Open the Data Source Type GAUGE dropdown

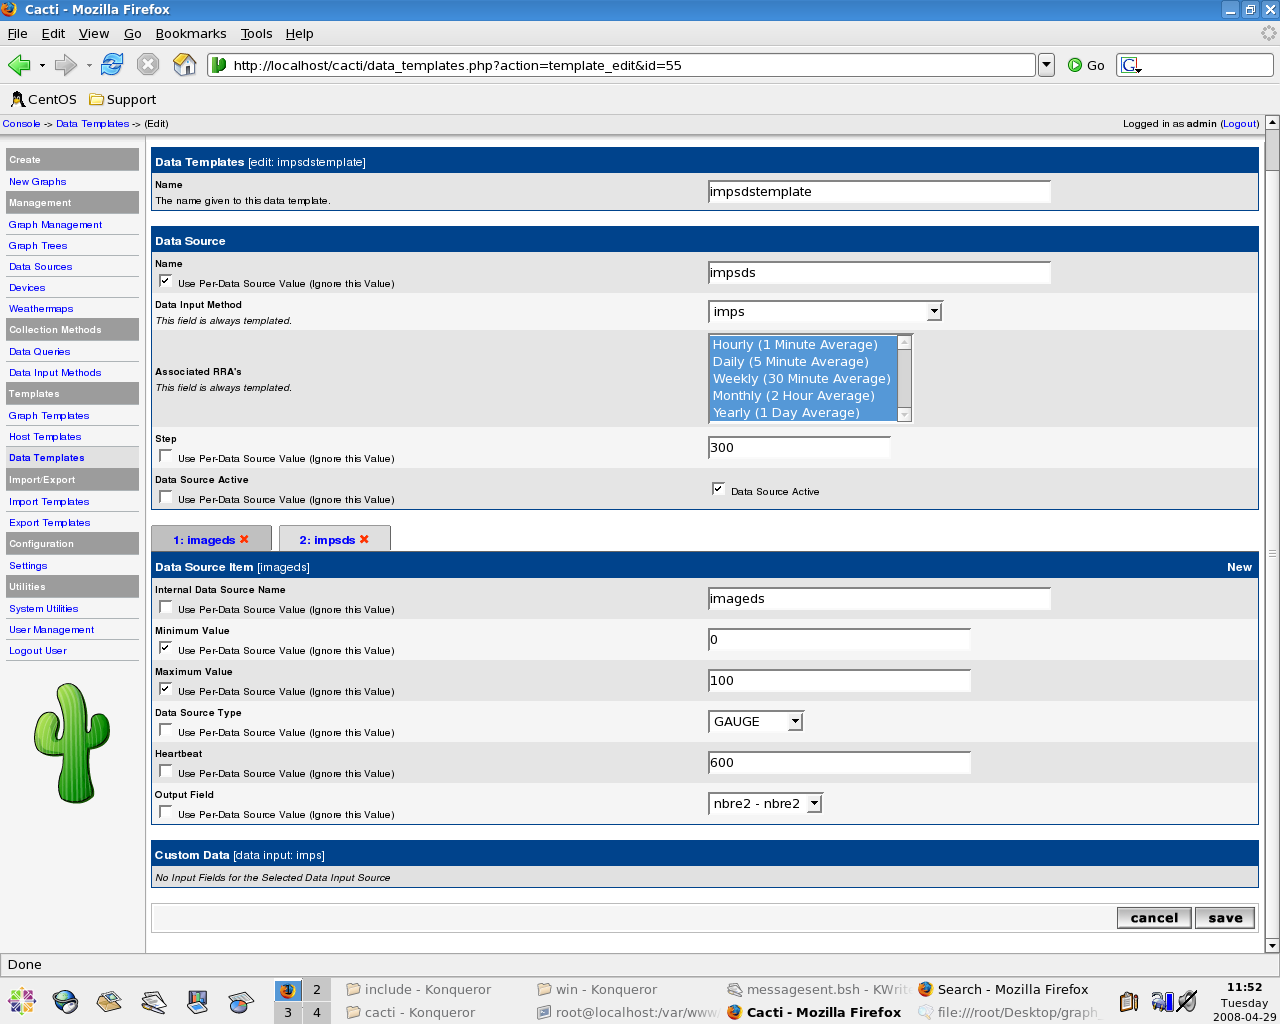point(756,722)
